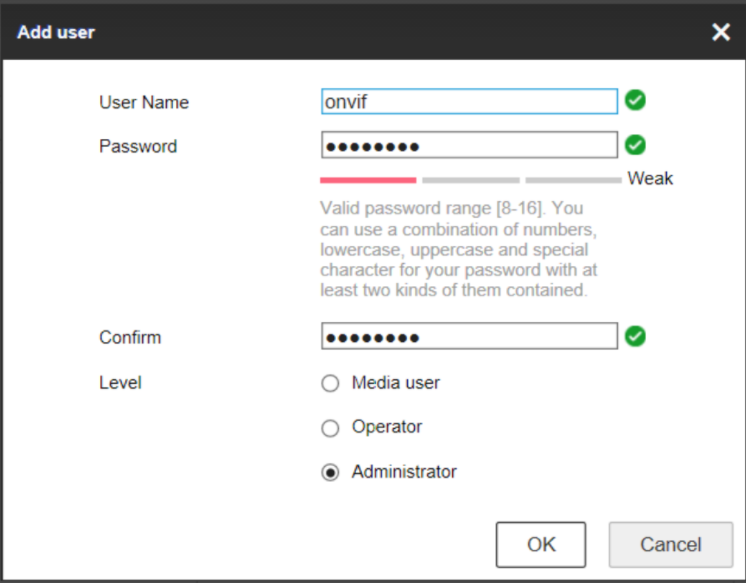Select the Administrator radio button

[331, 473]
